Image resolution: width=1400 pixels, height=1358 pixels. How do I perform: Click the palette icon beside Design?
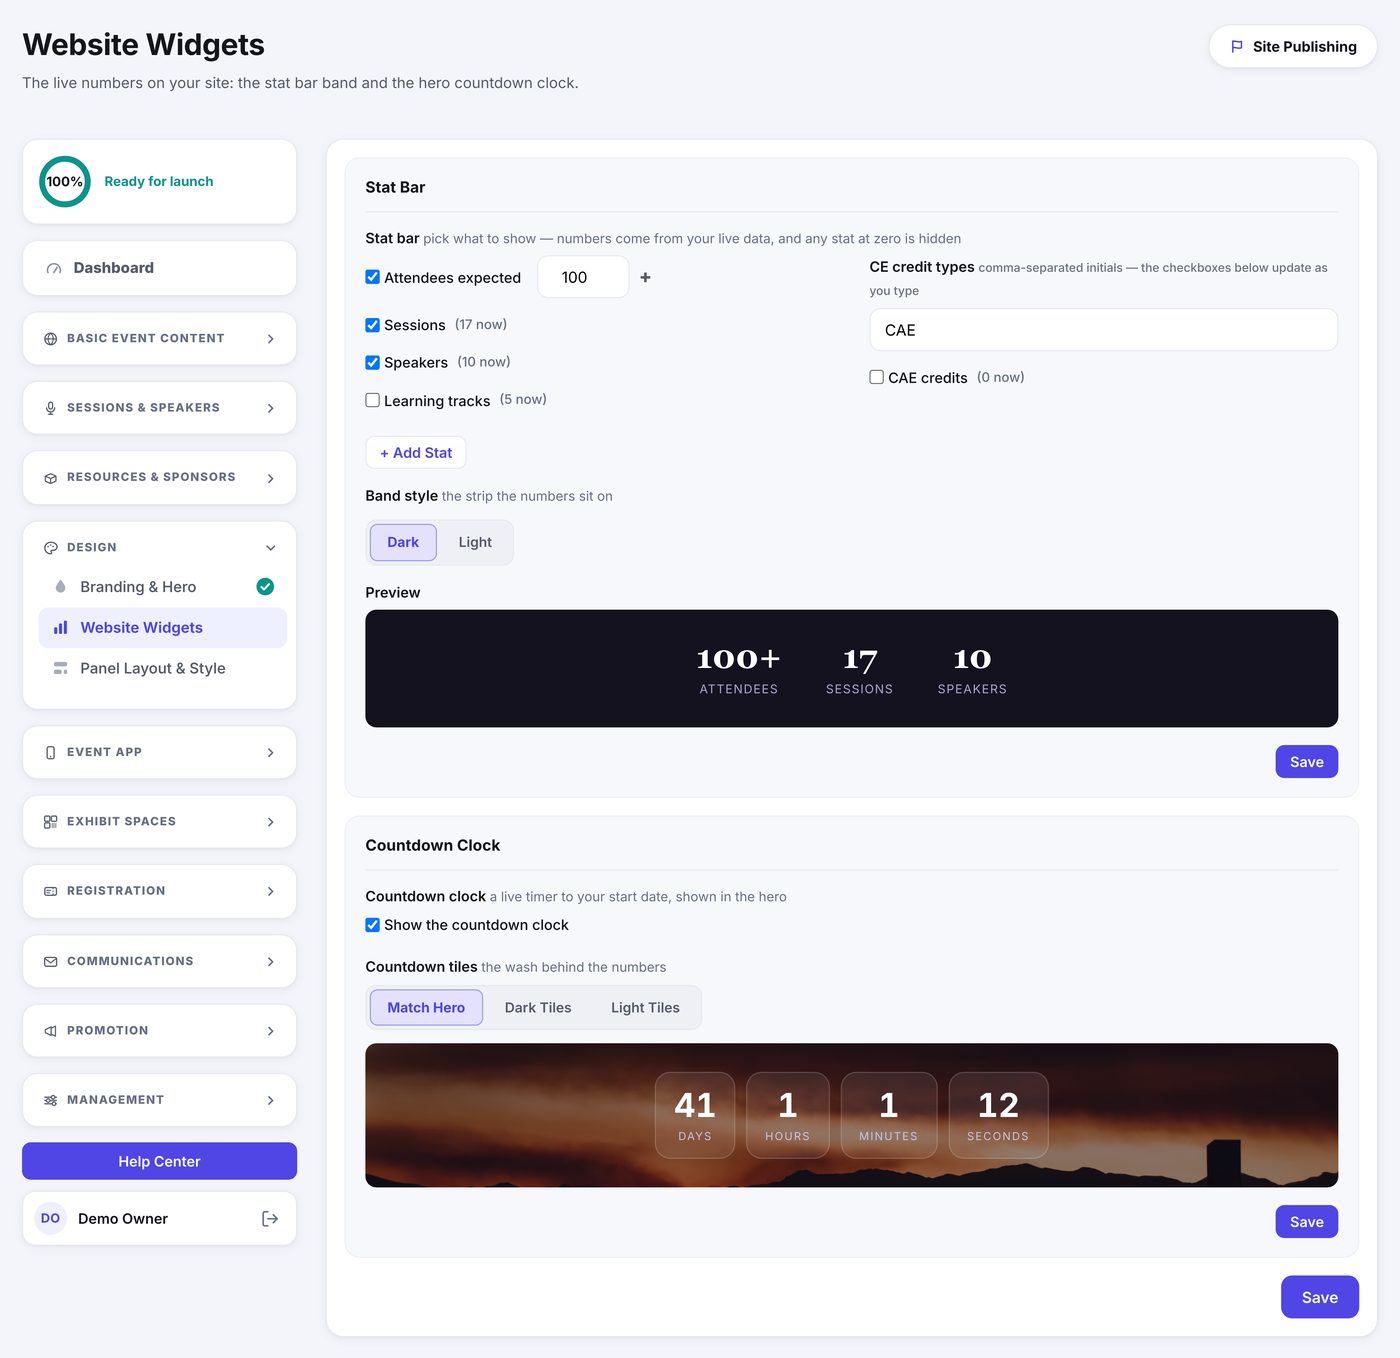50,548
